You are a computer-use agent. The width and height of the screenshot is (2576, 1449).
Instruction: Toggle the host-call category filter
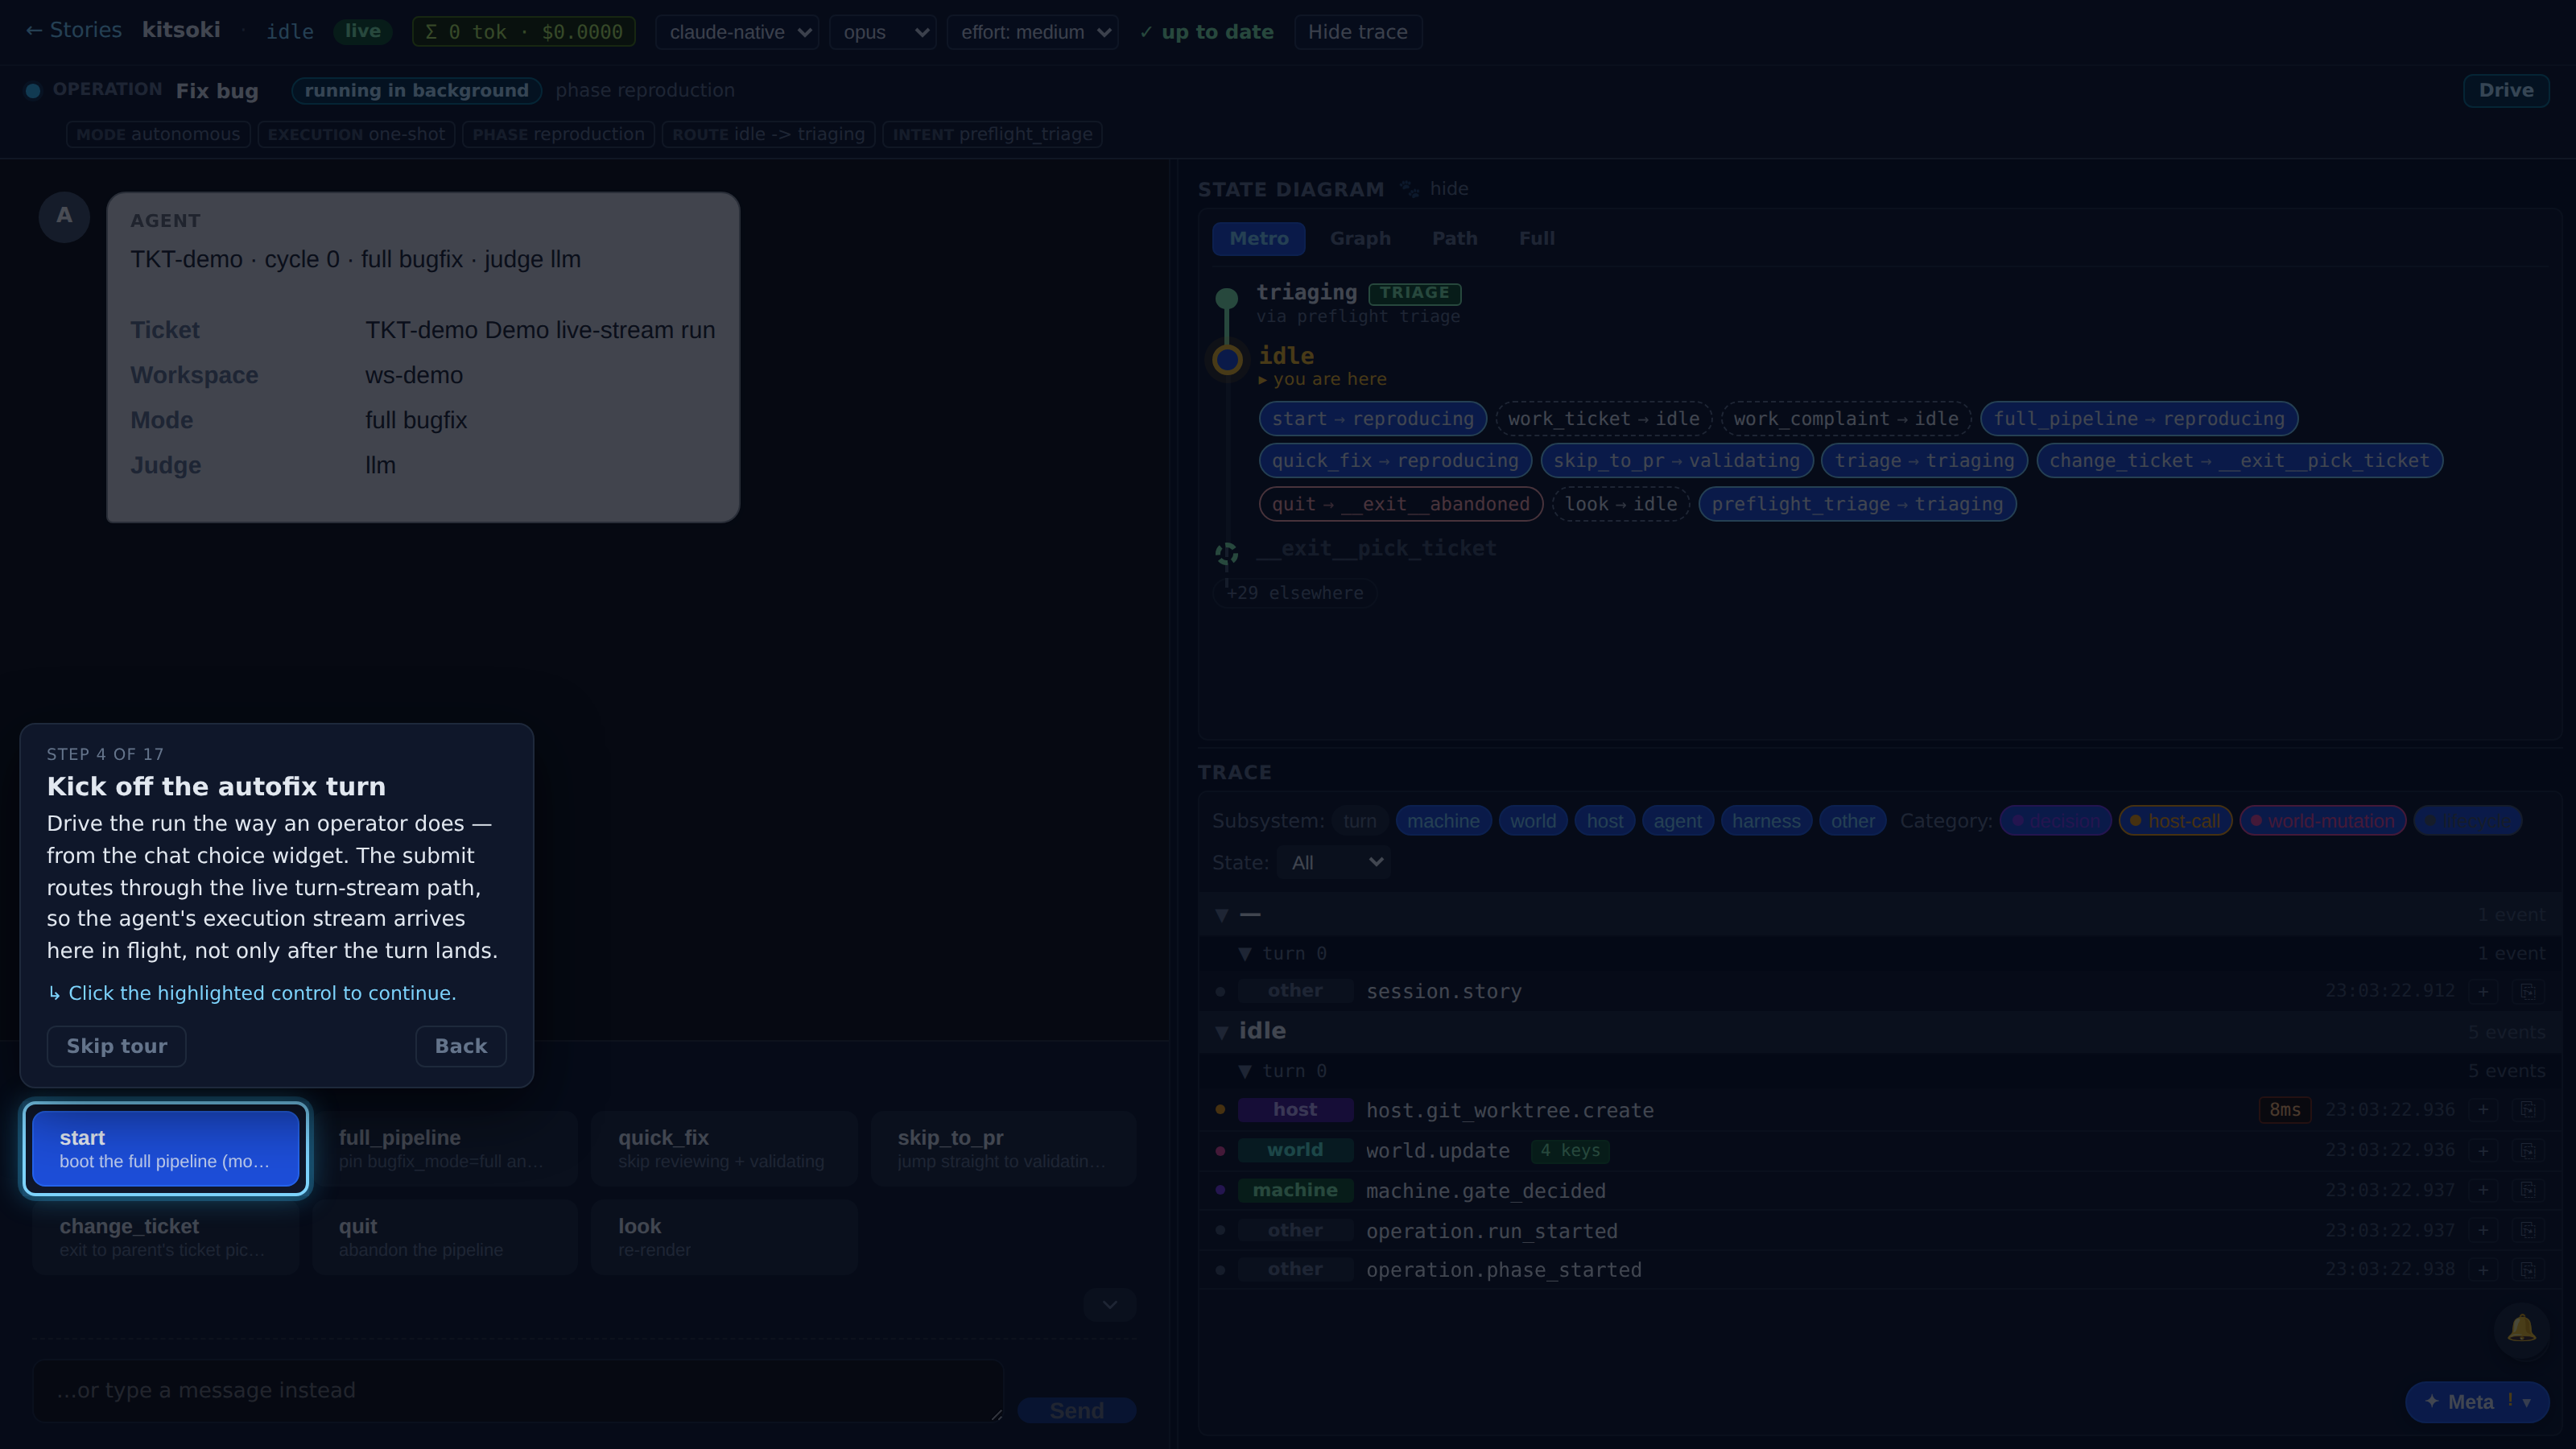[x=2175, y=821]
